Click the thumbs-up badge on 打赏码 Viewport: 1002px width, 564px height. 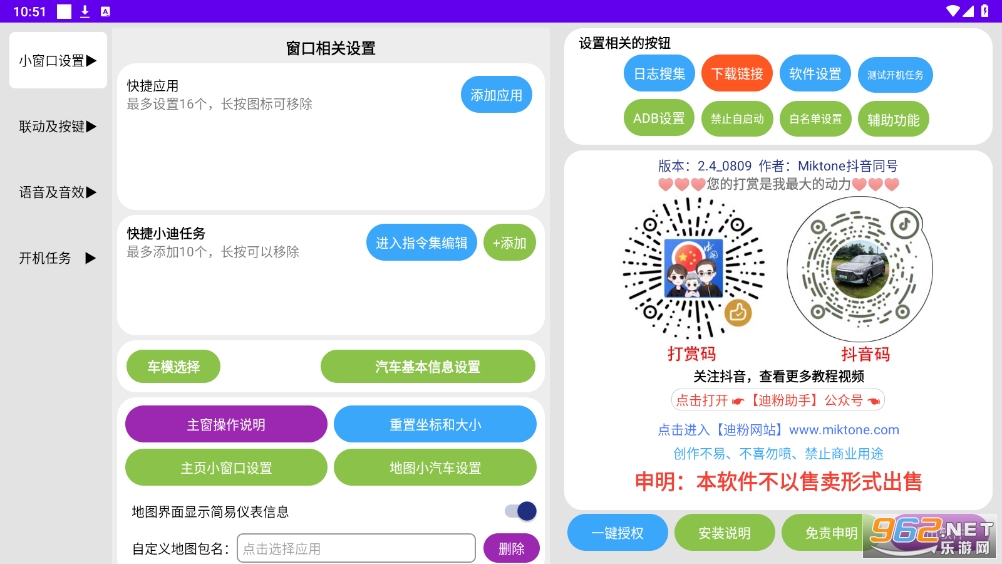click(738, 312)
